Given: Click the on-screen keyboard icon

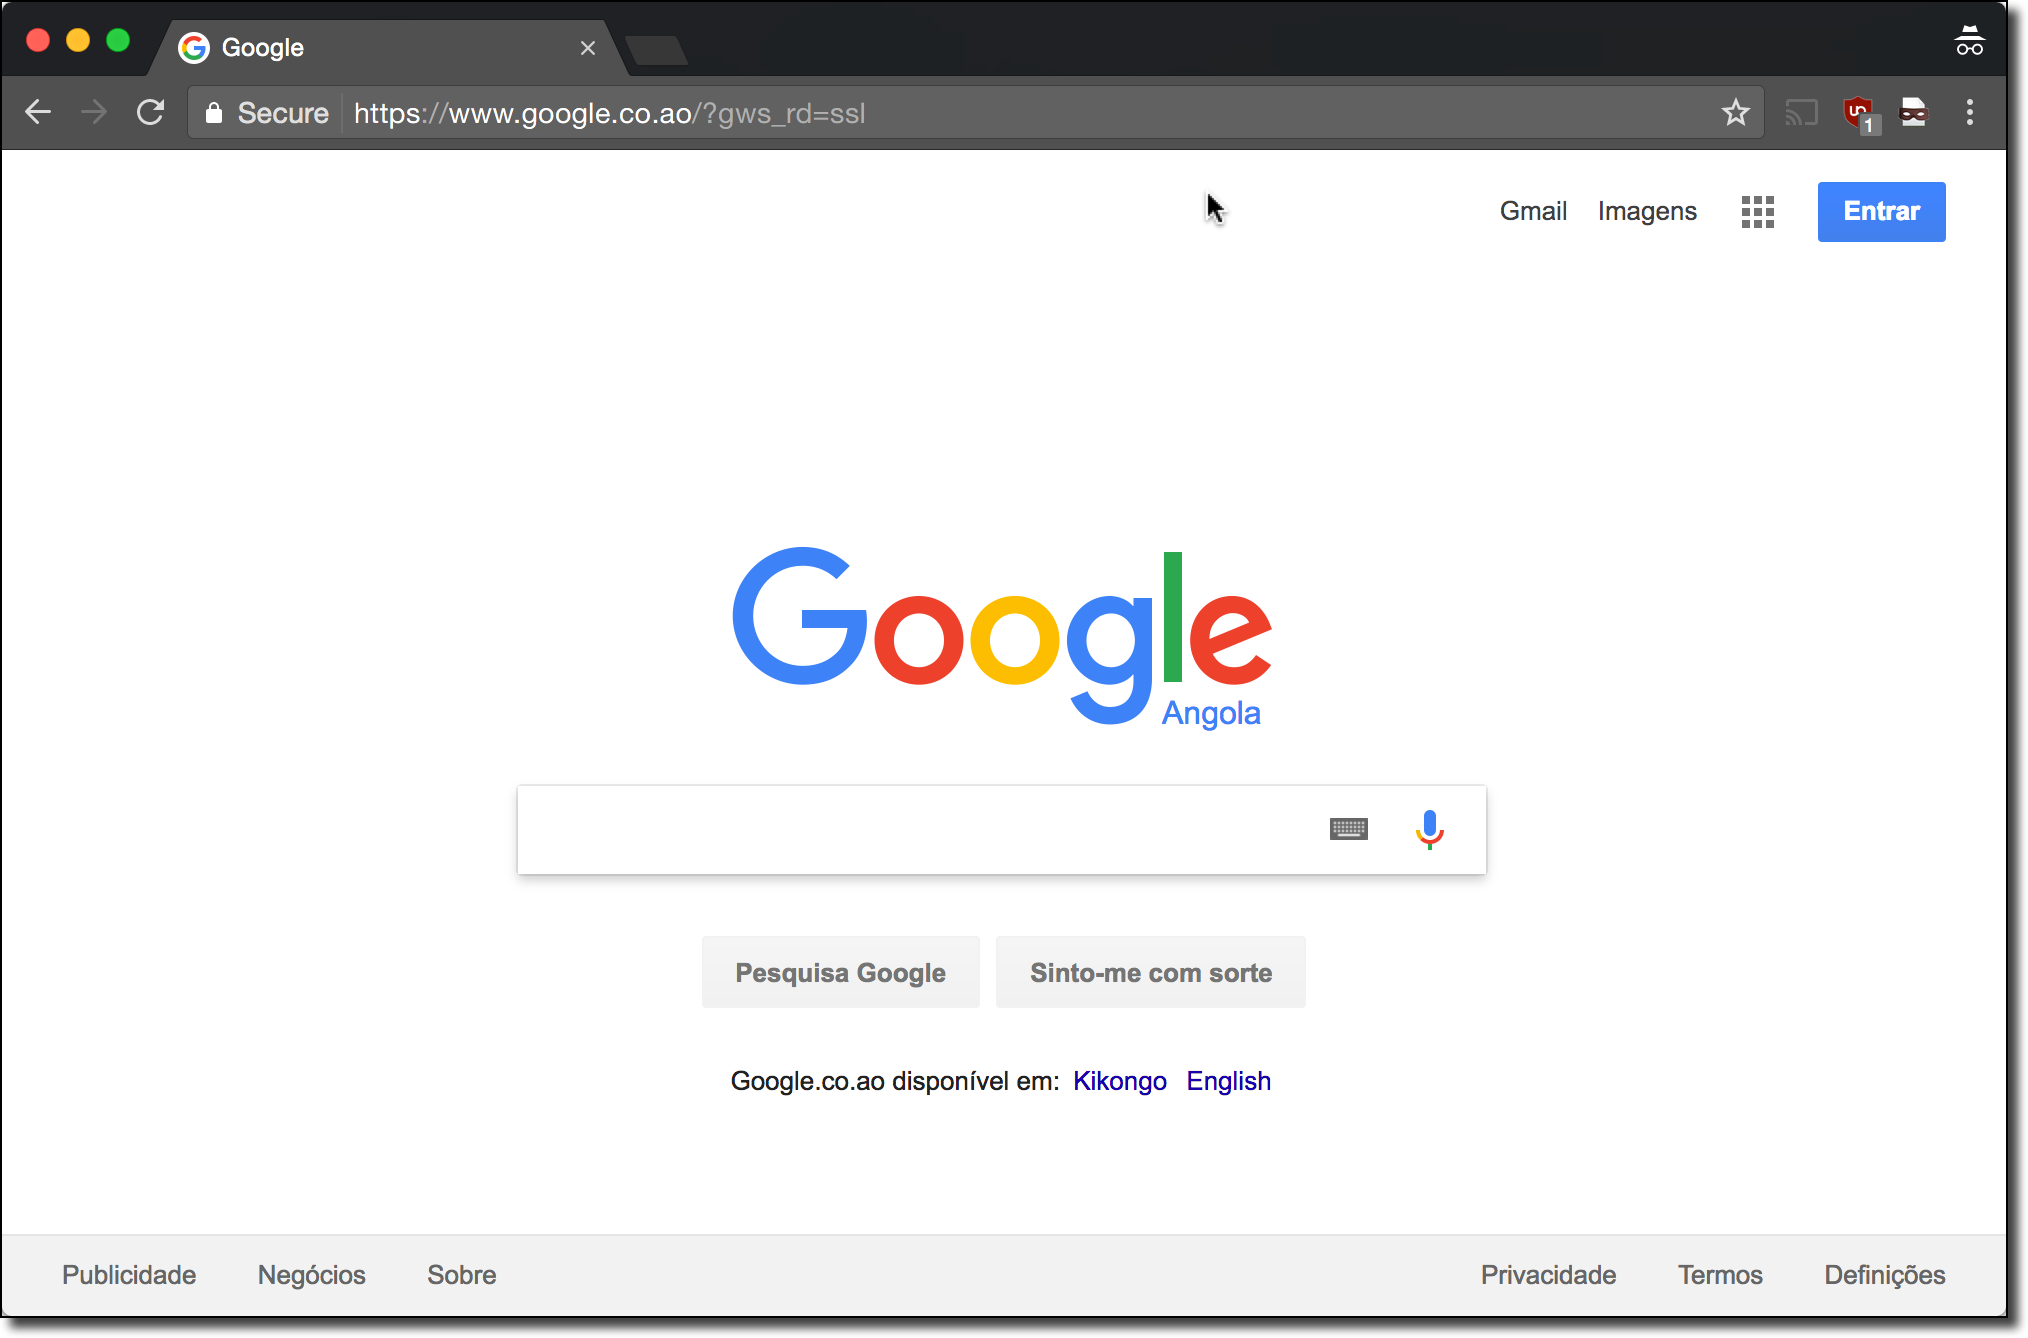Looking at the screenshot, I should tap(1349, 829).
